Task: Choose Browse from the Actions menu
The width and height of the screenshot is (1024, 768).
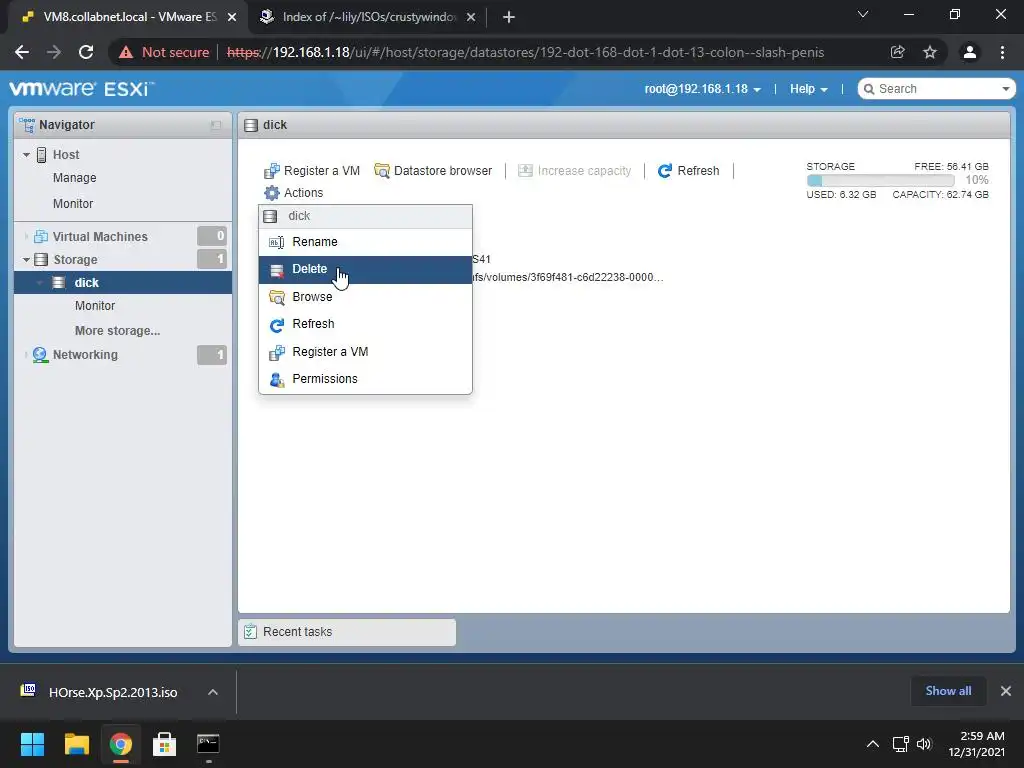Action: tap(365, 296)
